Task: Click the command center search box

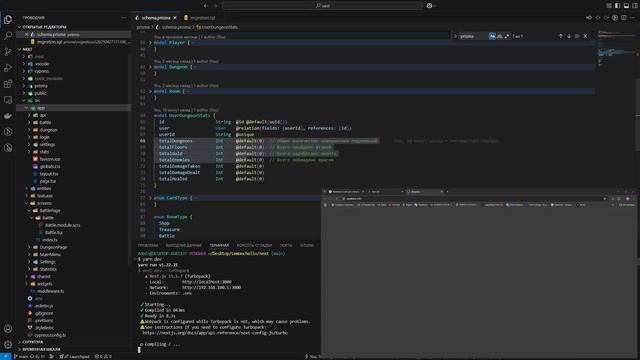Action: coord(322,6)
